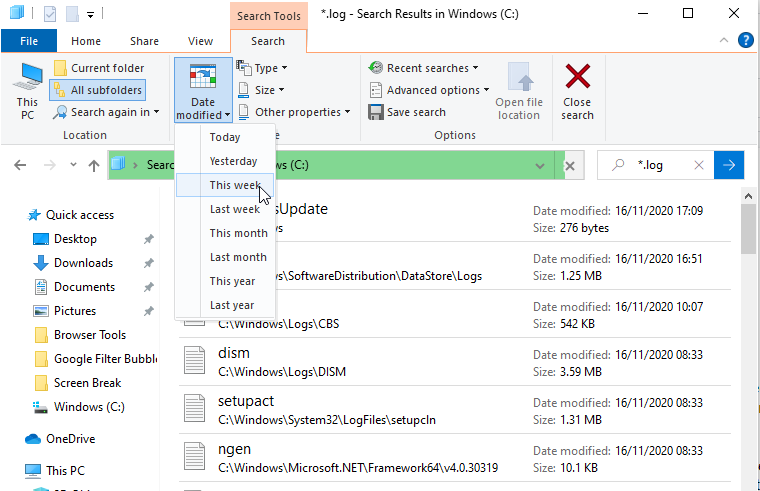Select OneDrive in the navigation pane
Image resolution: width=760 pixels, height=491 pixels.
69,438
